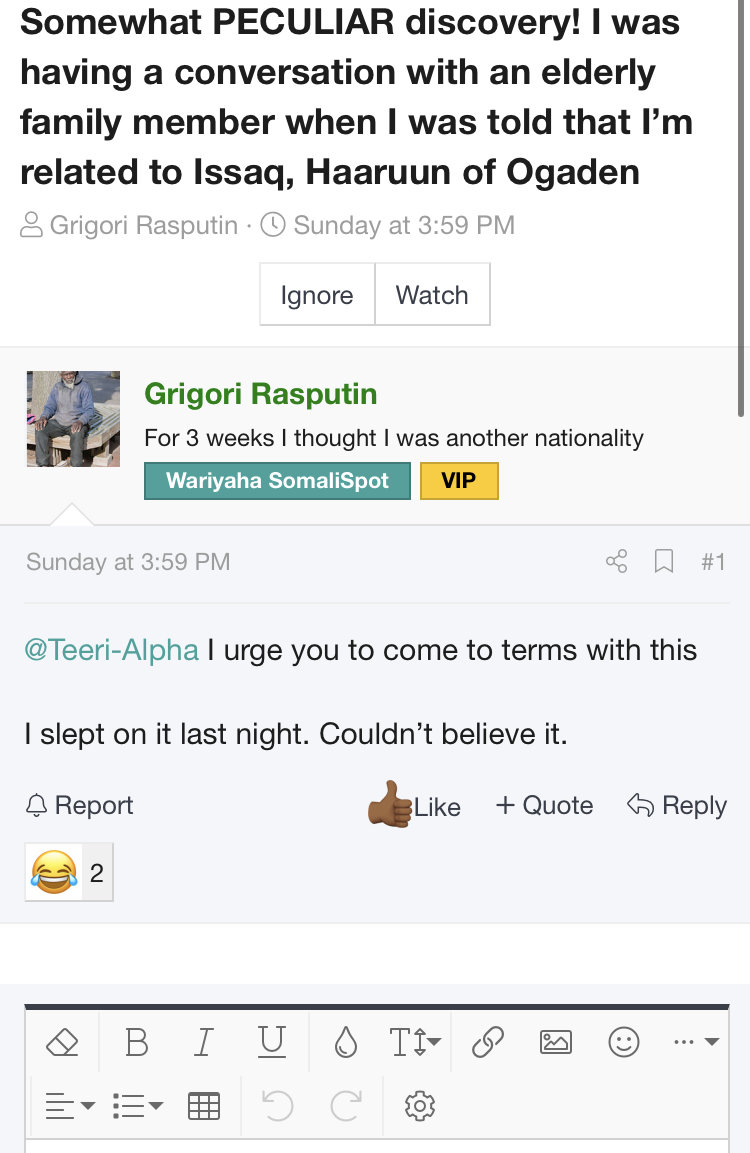
Task: Insert an image in the editor
Action: (x=556, y=1041)
